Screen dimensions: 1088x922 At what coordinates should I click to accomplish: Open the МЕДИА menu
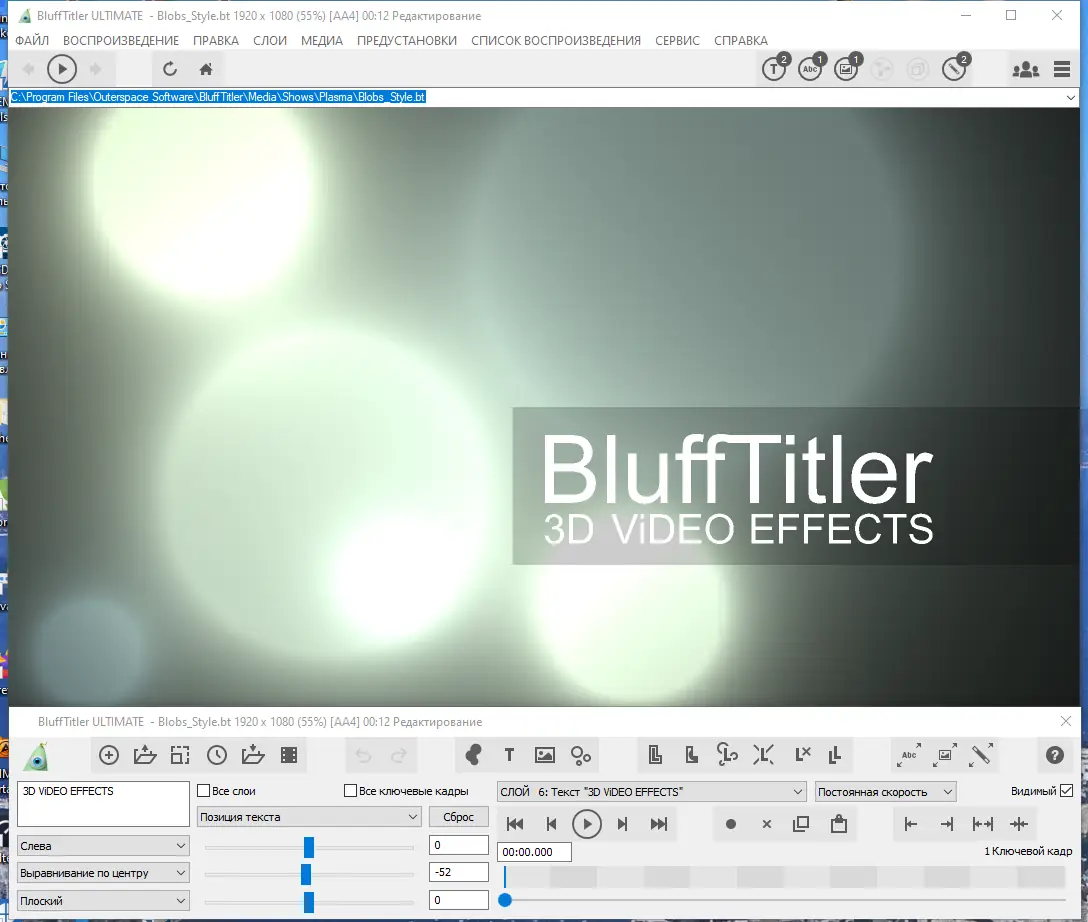[322, 41]
